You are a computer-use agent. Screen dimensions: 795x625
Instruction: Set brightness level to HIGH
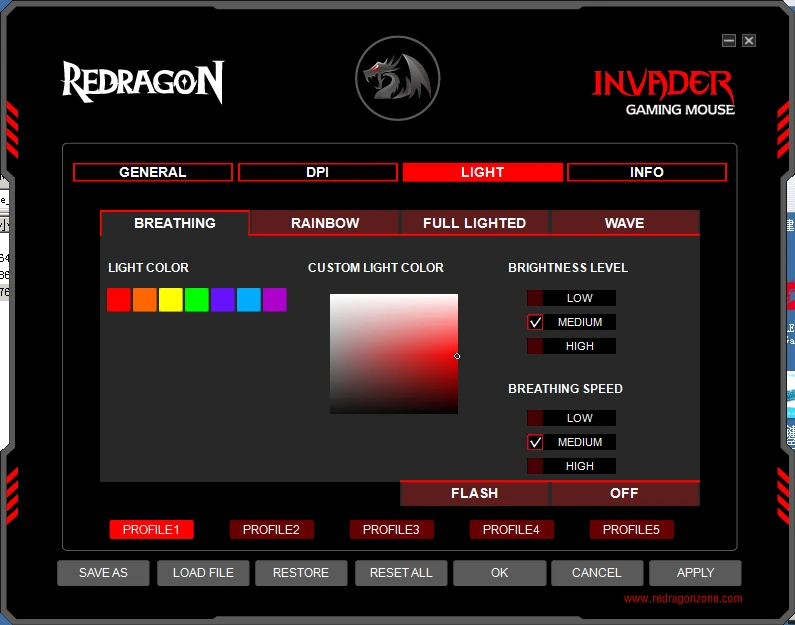571,346
